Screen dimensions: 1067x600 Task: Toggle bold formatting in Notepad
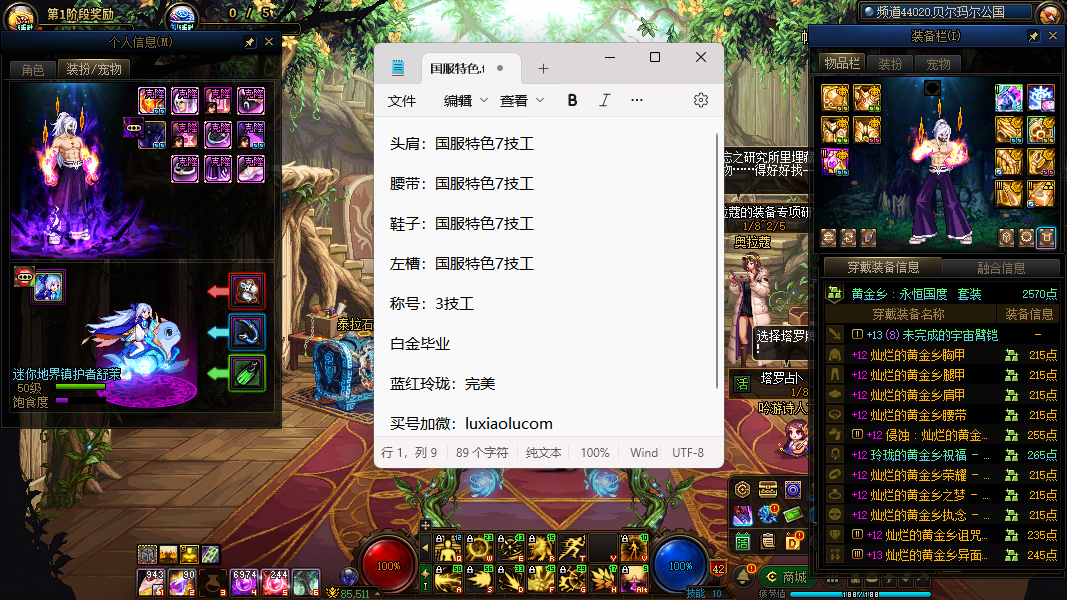tap(572, 100)
